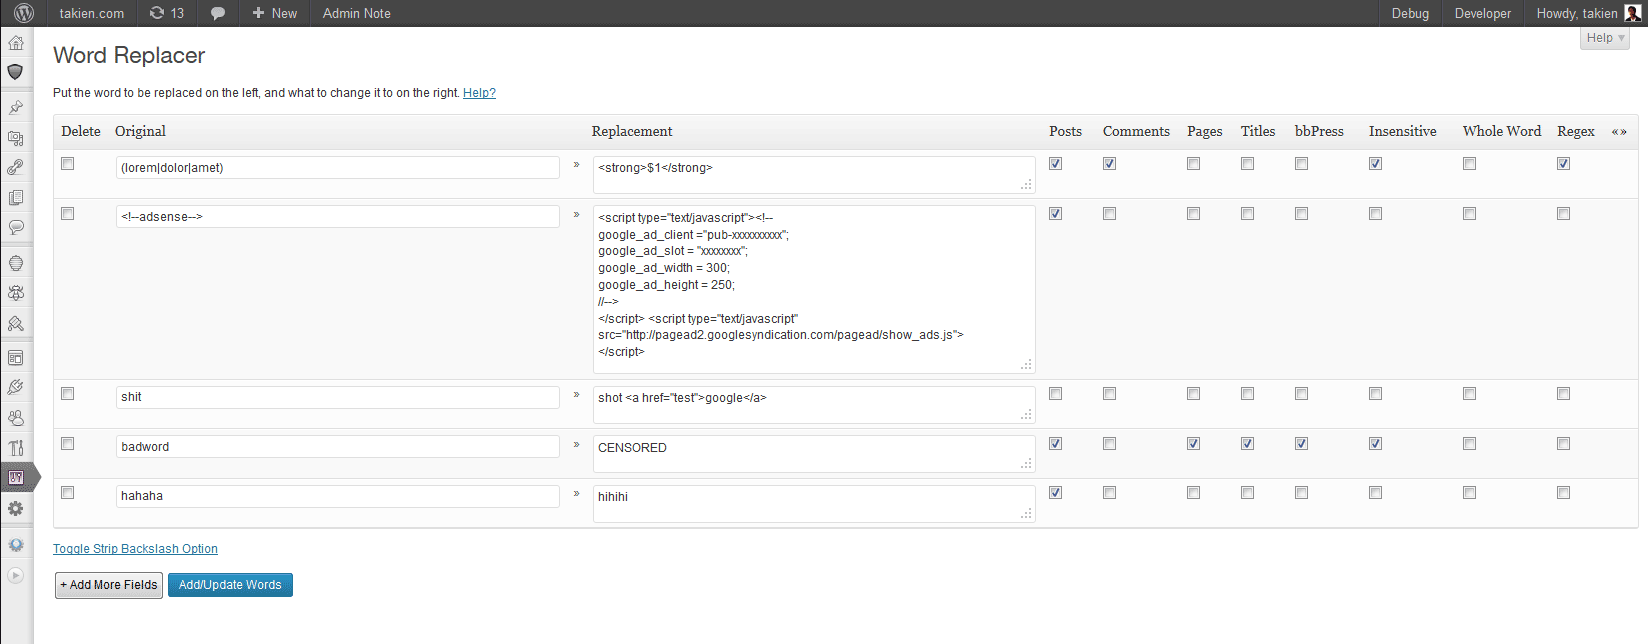Open the gavel-shaped sidebar icon
The image size is (1648, 644).
click(16, 323)
